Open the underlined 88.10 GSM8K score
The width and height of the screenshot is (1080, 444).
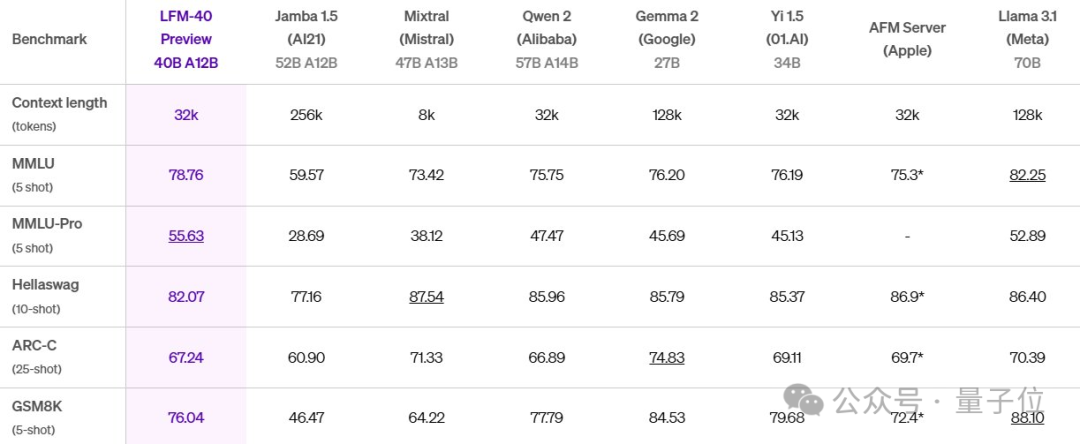click(1027, 418)
